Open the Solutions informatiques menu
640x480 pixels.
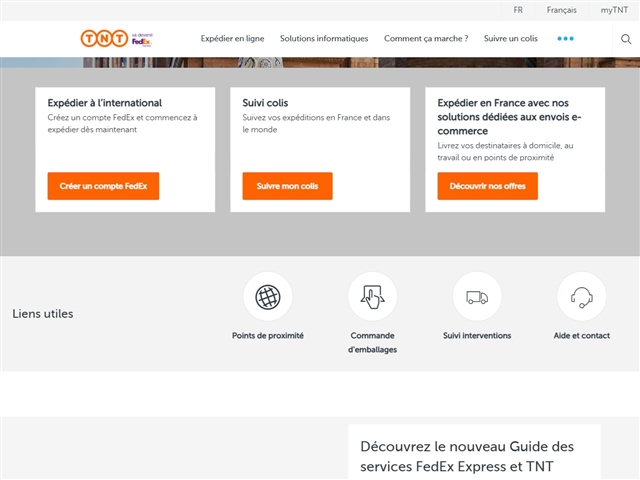(324, 39)
